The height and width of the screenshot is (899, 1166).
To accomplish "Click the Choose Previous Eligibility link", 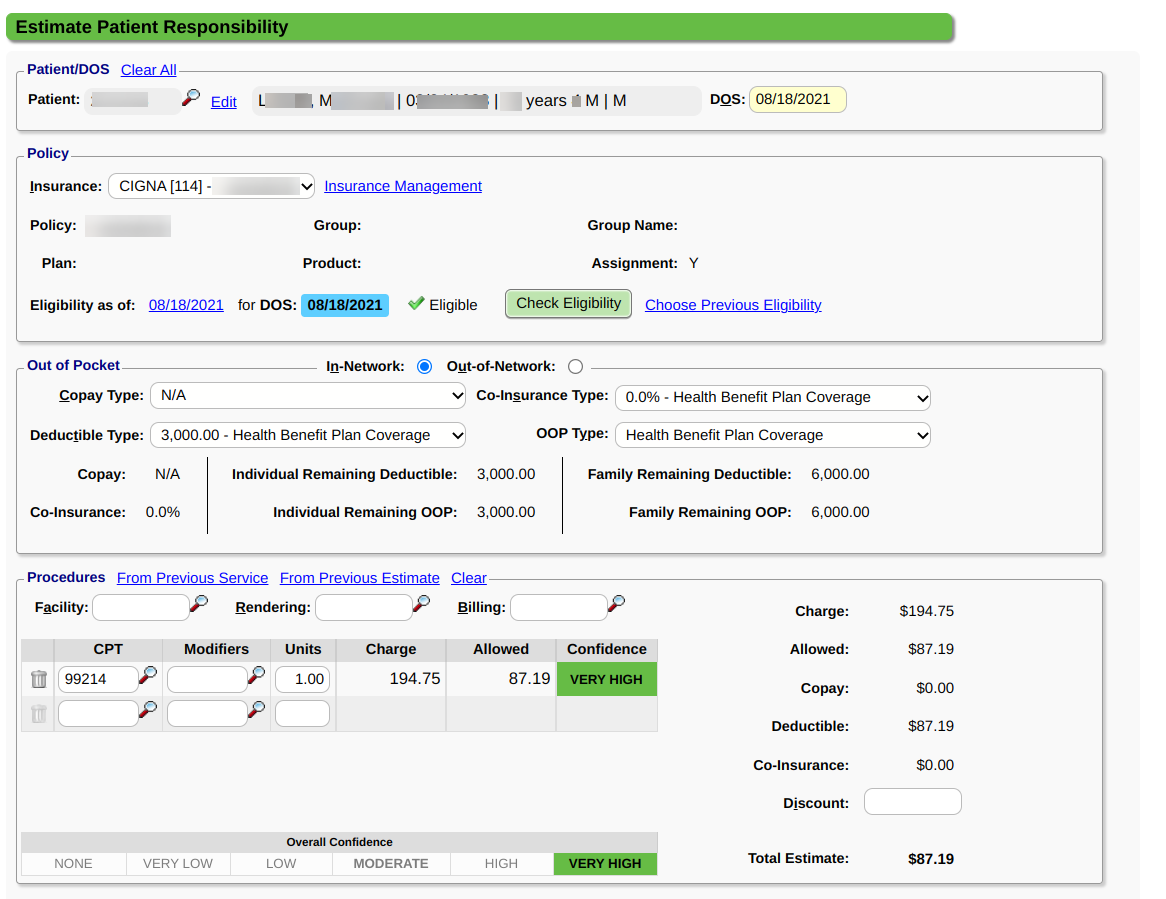I will click(733, 305).
